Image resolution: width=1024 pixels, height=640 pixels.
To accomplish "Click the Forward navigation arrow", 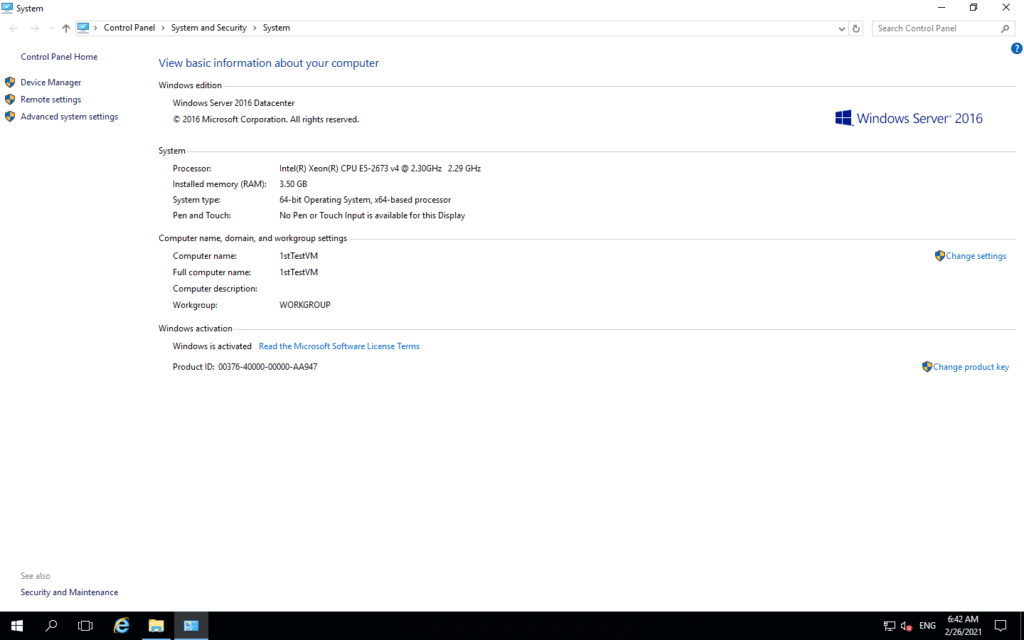I will pos(35,28).
